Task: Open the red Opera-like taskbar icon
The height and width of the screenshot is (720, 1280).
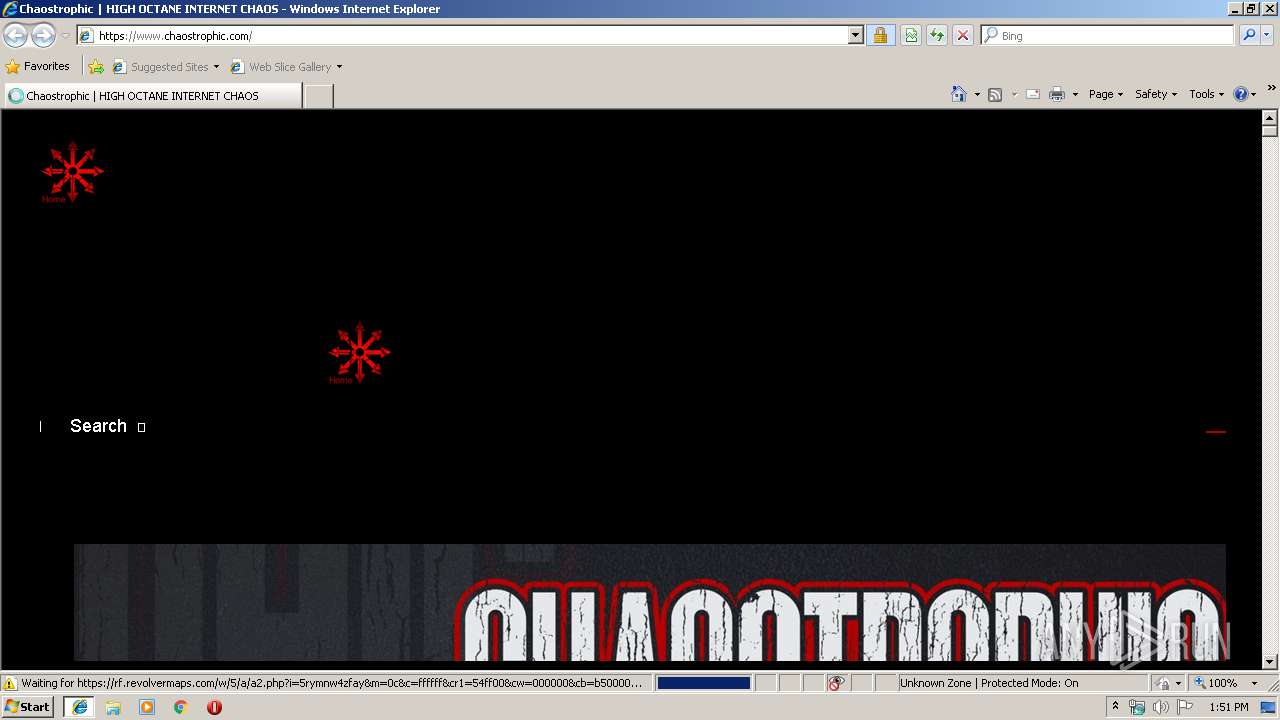Action: click(214, 707)
